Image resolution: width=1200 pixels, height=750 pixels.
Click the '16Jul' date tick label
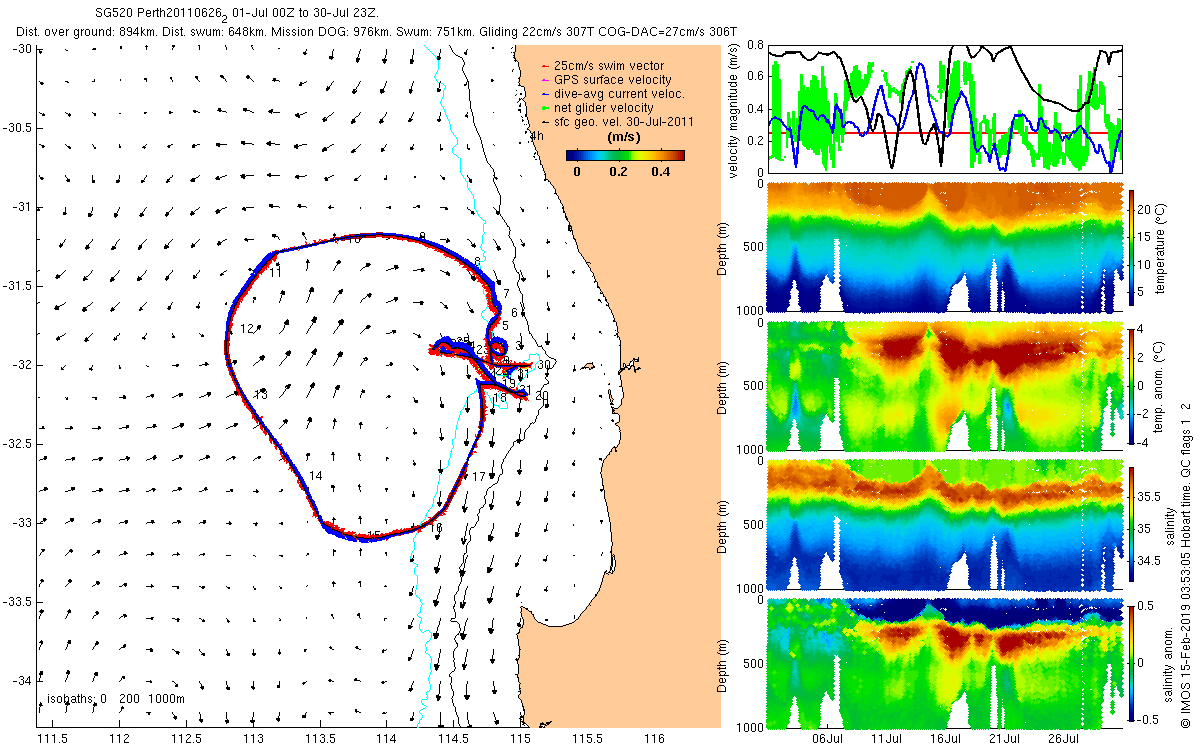click(945, 738)
